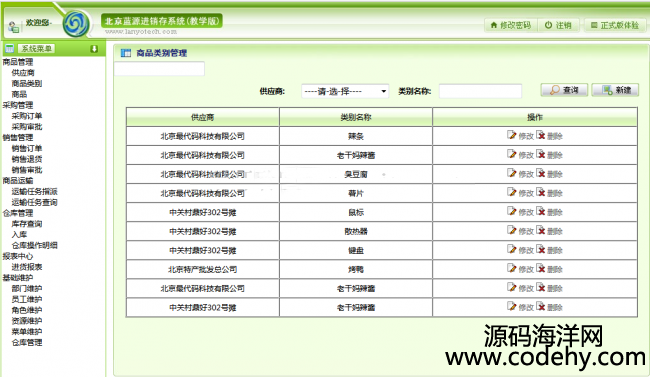Viewport: 650px width, 377px height.
Task: Click the edit pencil icon for 烤鸭
Action: 512,269
